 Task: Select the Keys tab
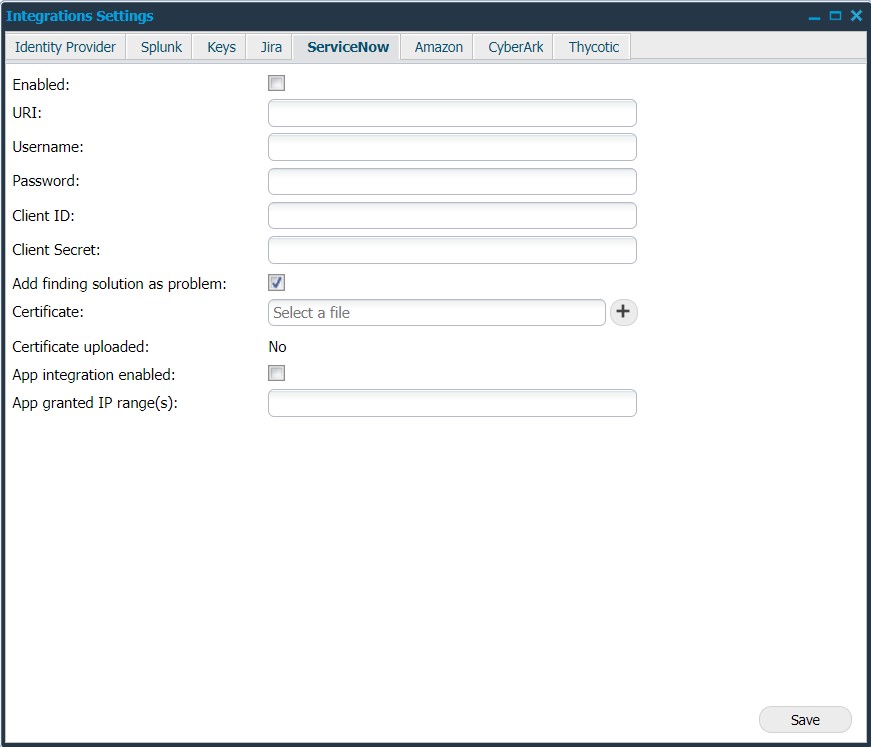[x=219, y=46]
